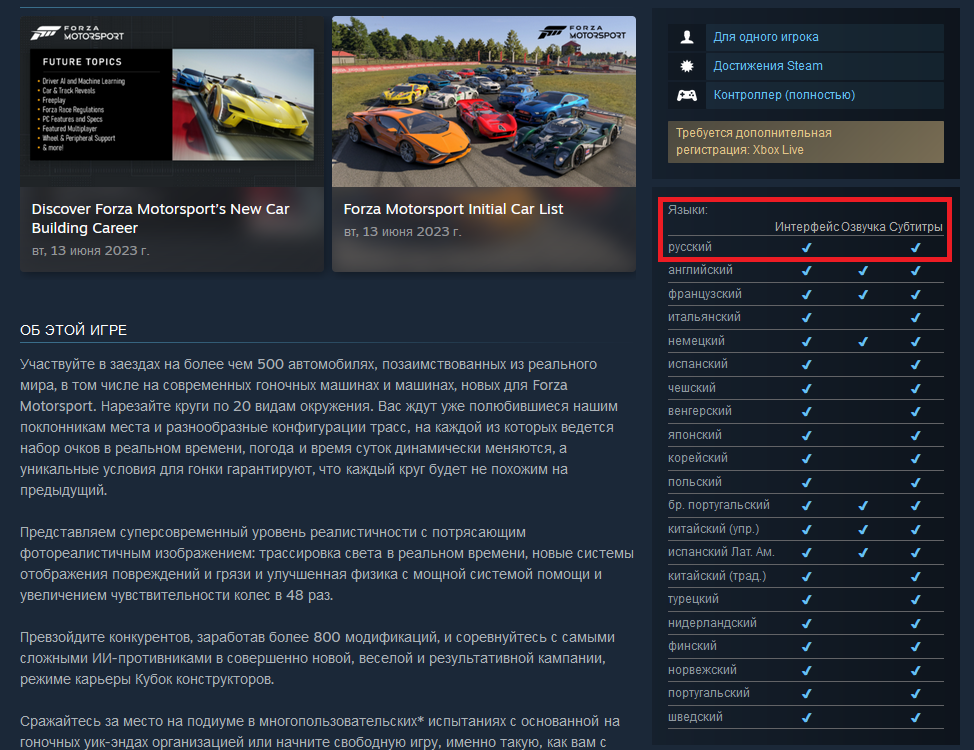Image resolution: width=974 pixels, height=750 pixels.
Task: Click the "Интерфейс" column header
Action: (807, 227)
